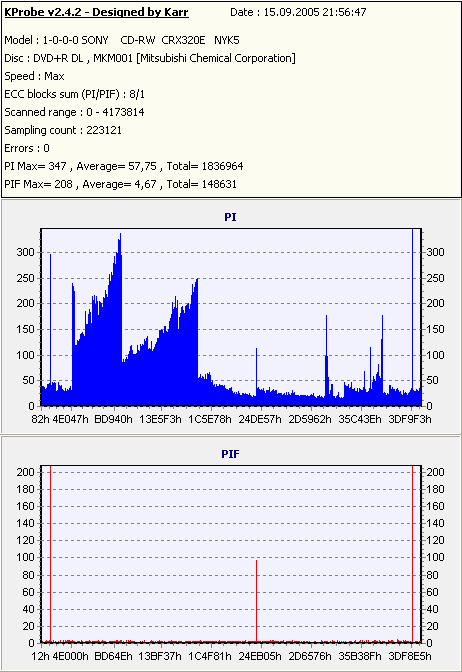Click the leftmost red PIF spike
Viewport: 462px width, 672px height.
click(x=51, y=553)
